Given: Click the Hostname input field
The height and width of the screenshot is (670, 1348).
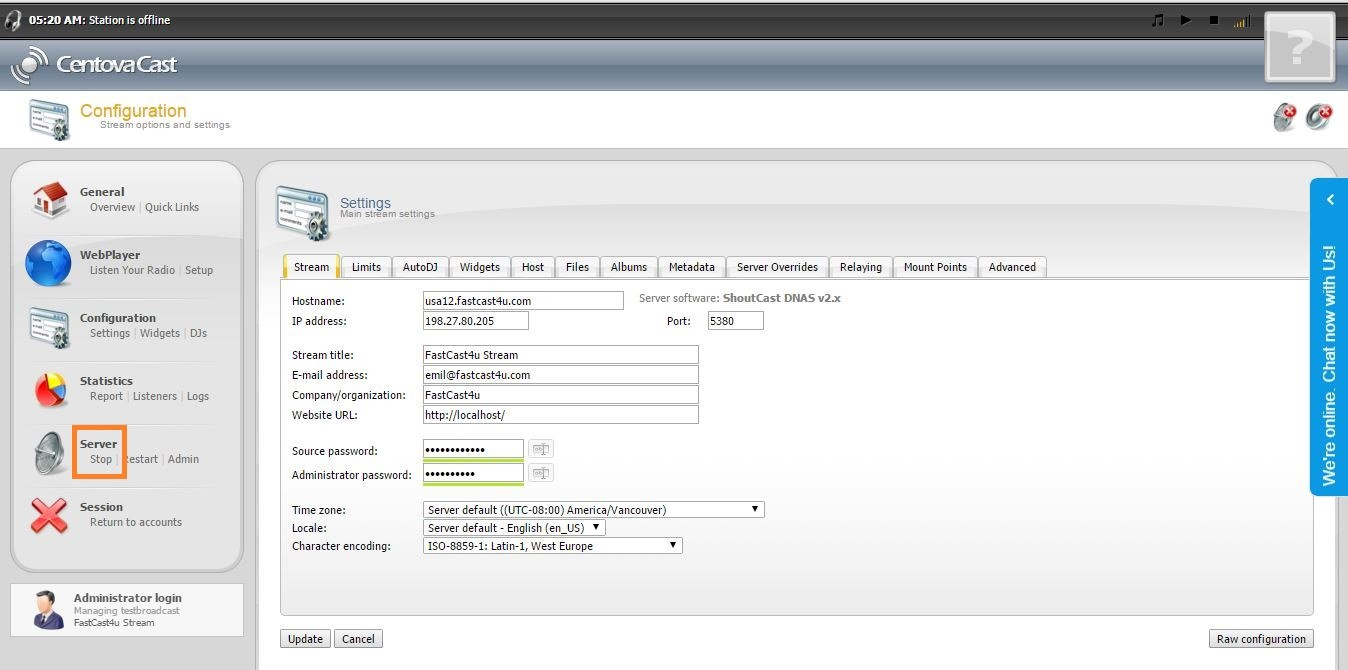Looking at the screenshot, I should point(523,300).
